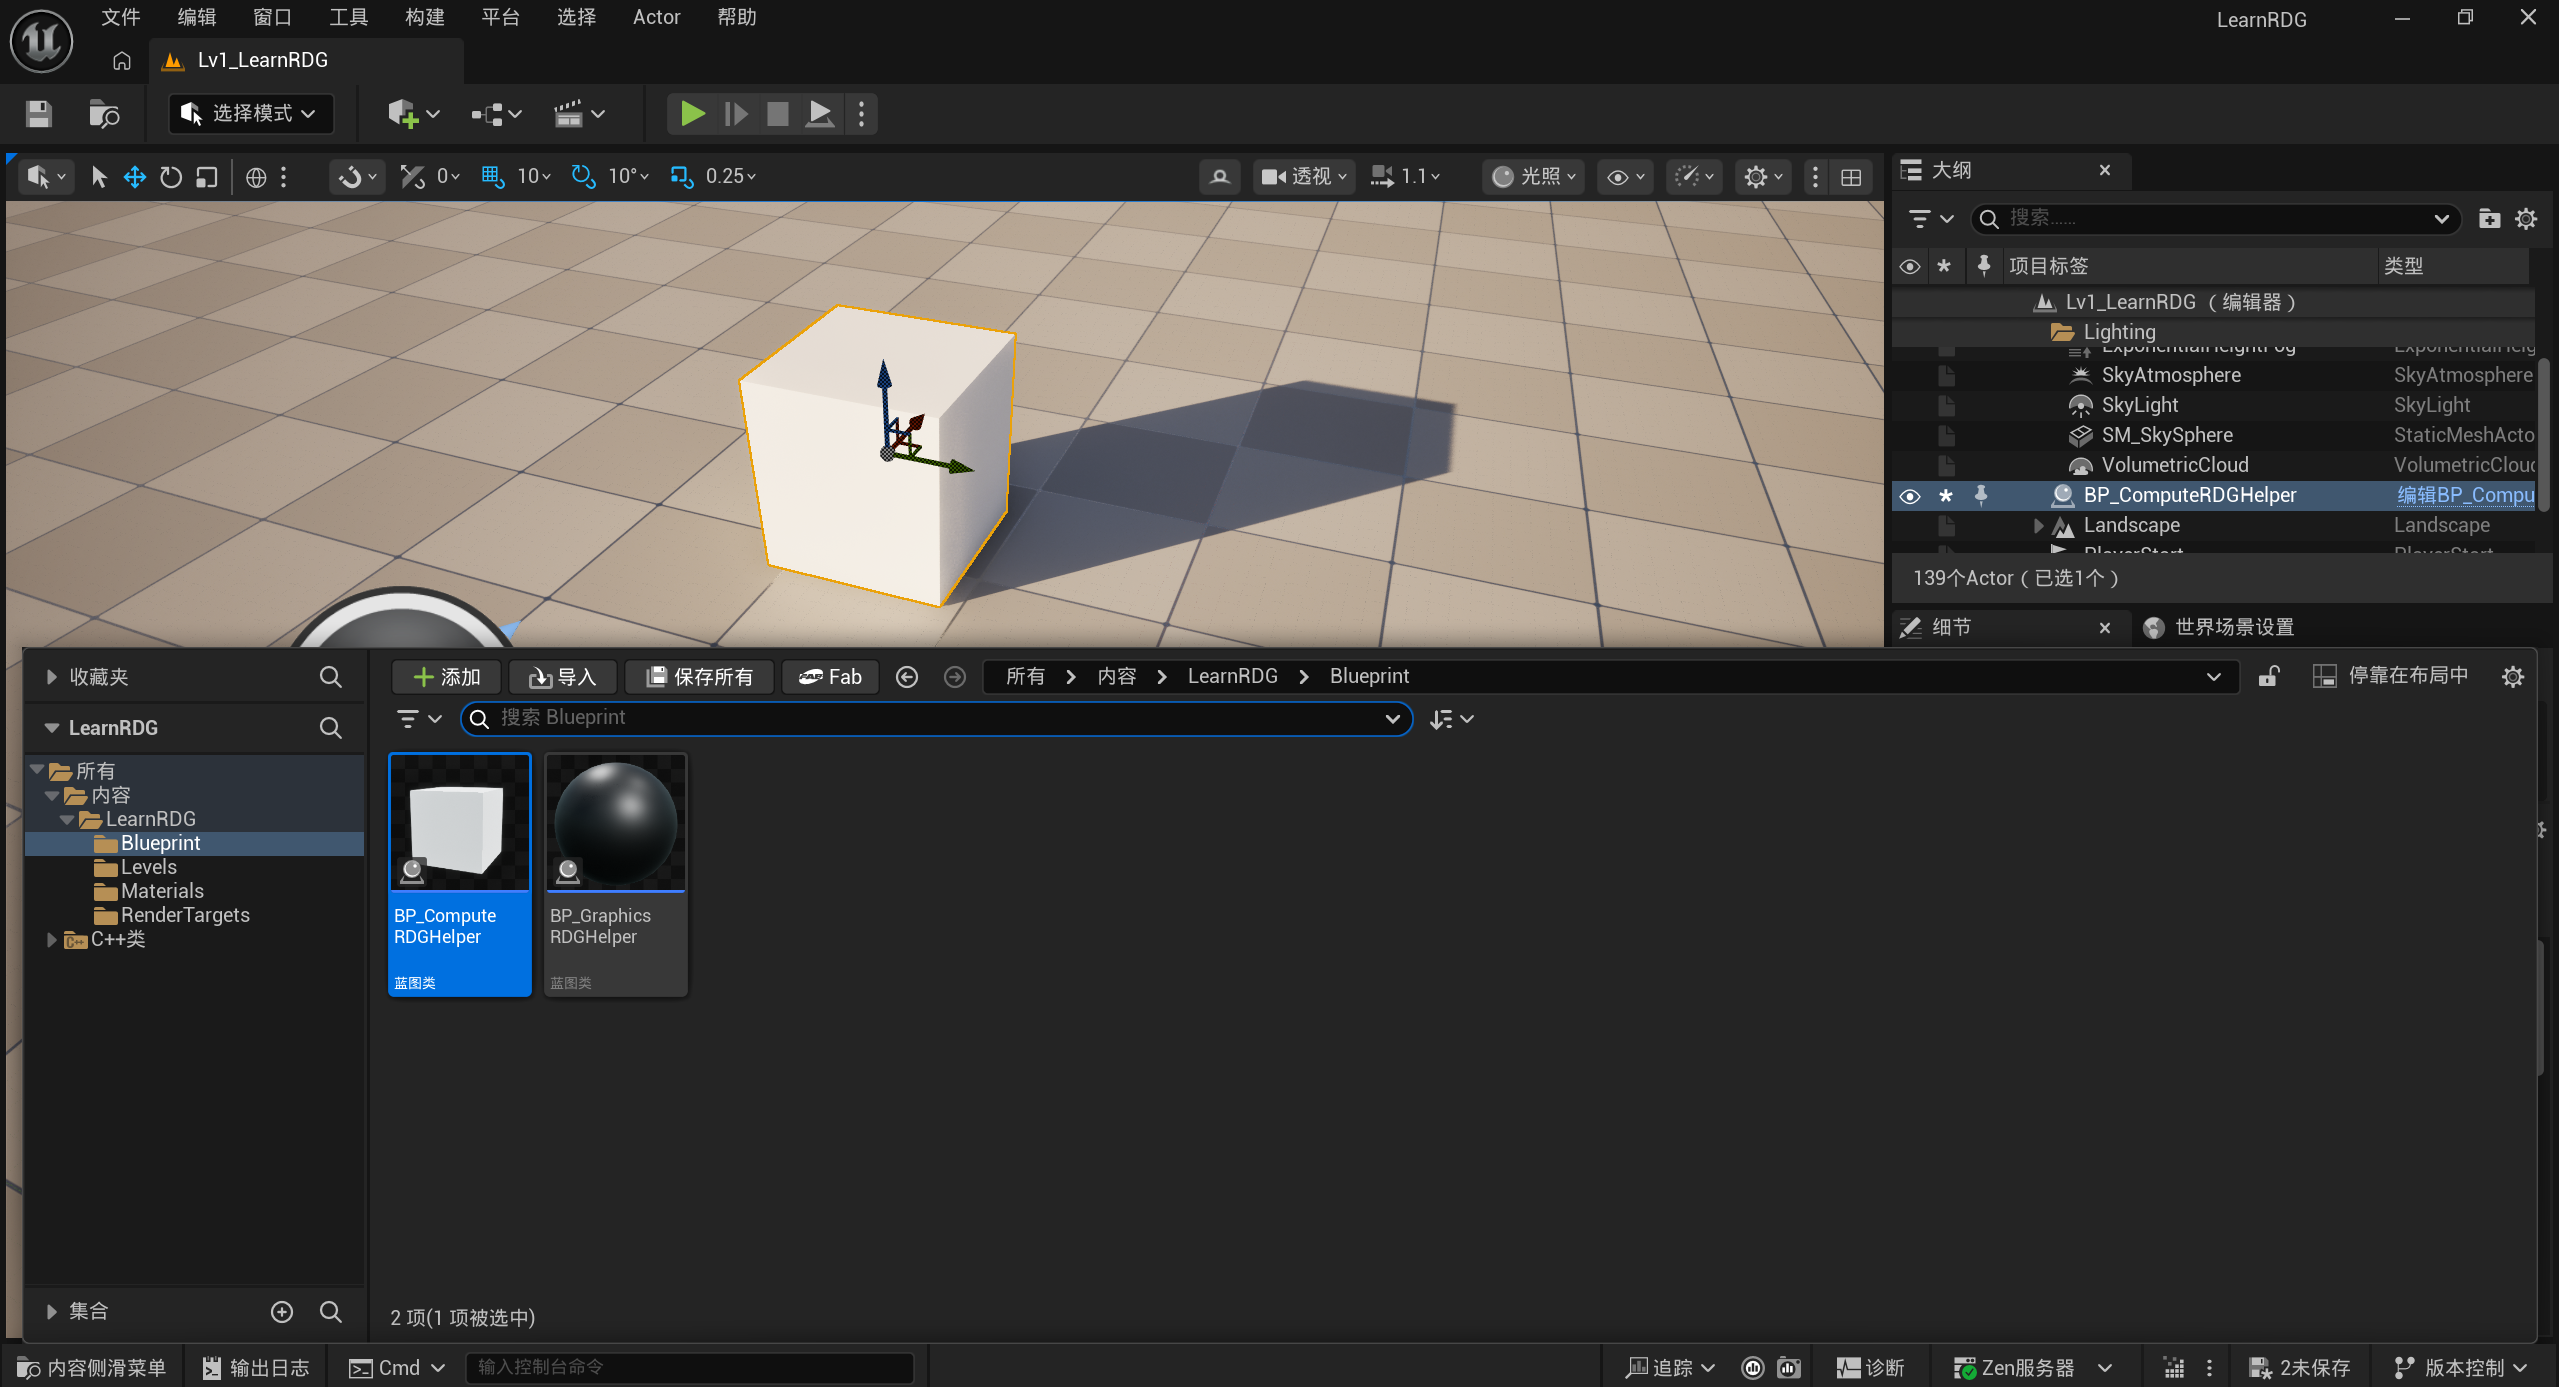
Task: Expand the Landscape entry in Outliner
Action: click(x=2038, y=526)
